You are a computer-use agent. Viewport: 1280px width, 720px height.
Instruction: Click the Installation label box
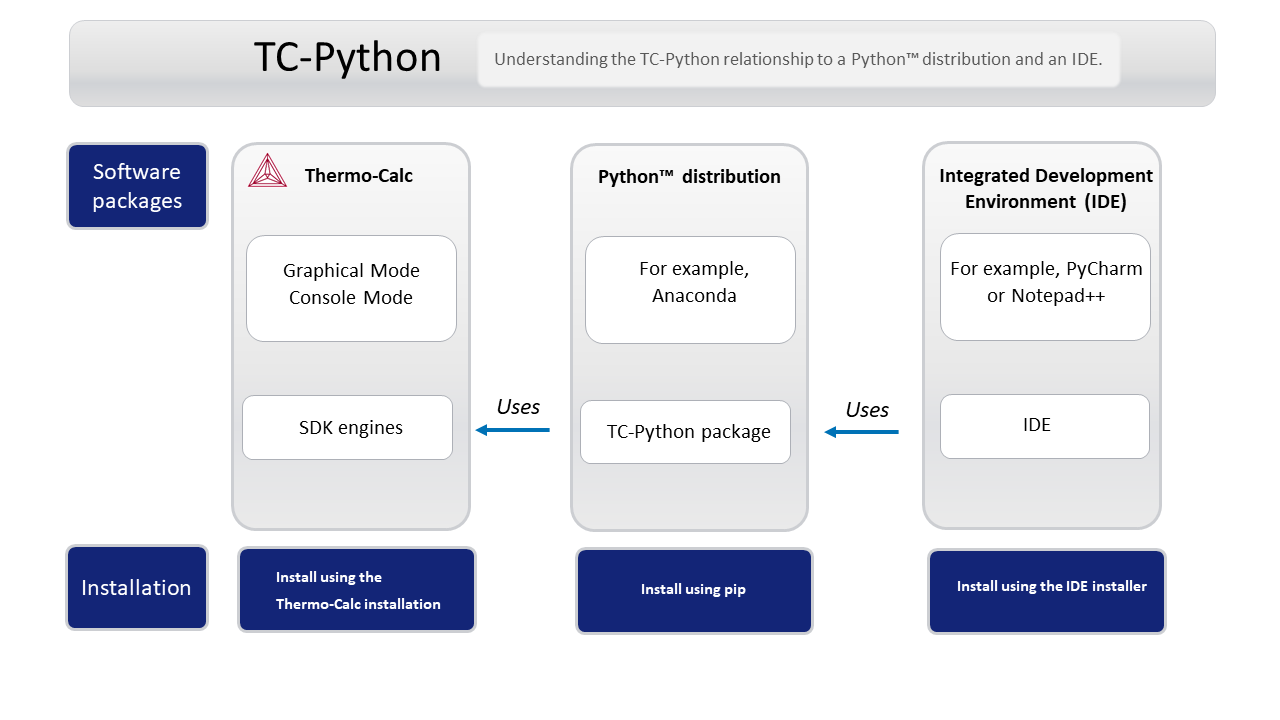pos(137,588)
